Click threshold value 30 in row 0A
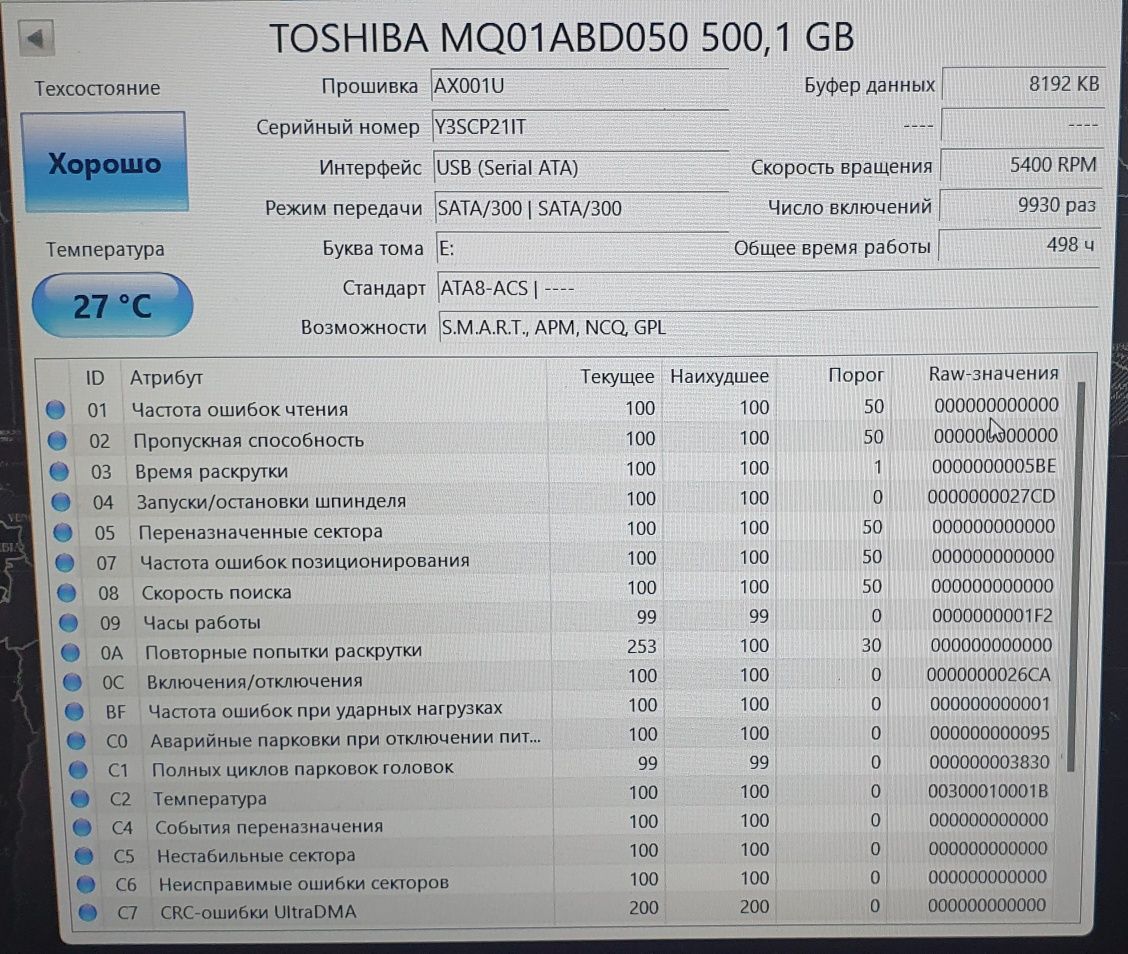1128x954 pixels. (x=871, y=645)
